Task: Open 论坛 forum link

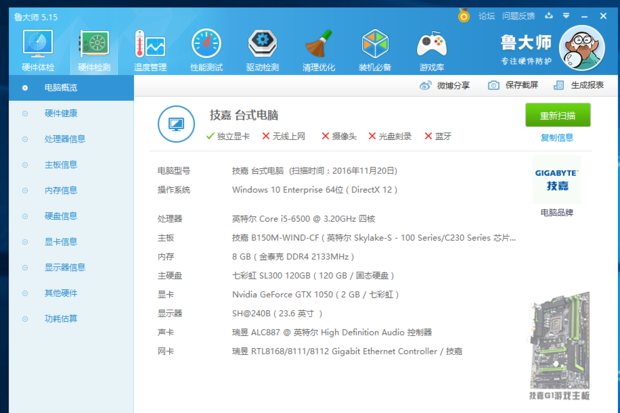Action: [486, 16]
